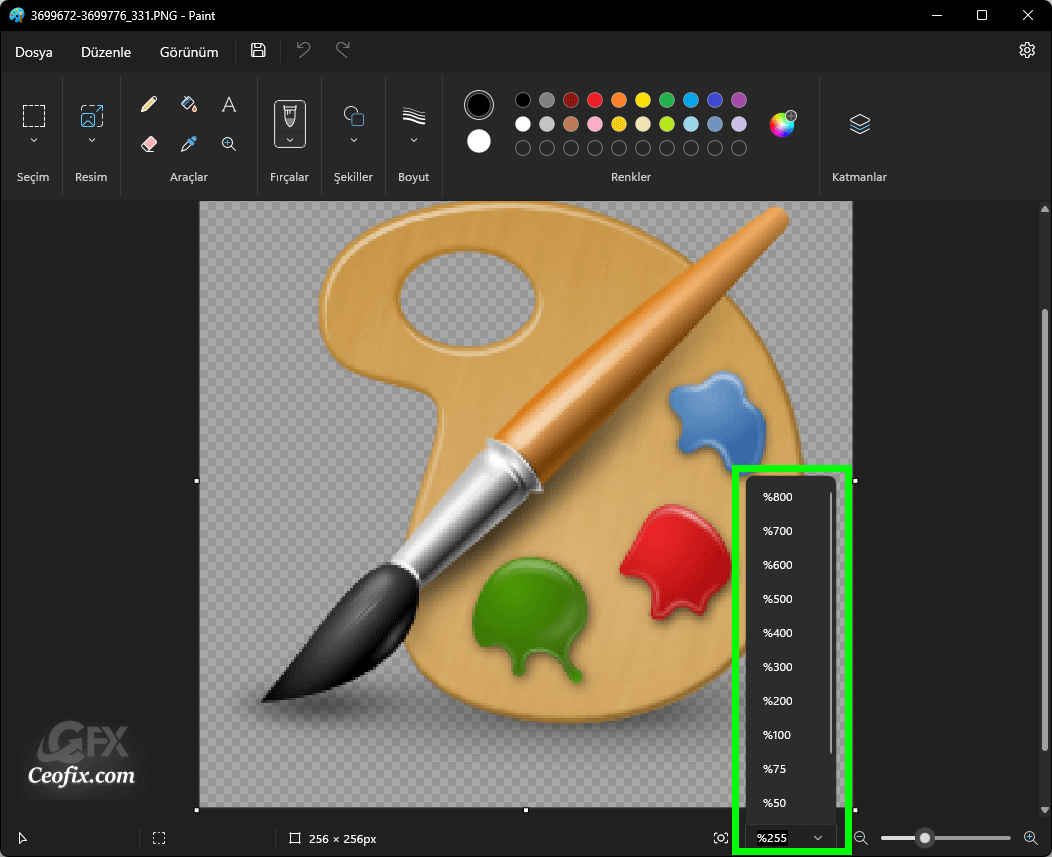Choose %400 zoom level

click(789, 633)
